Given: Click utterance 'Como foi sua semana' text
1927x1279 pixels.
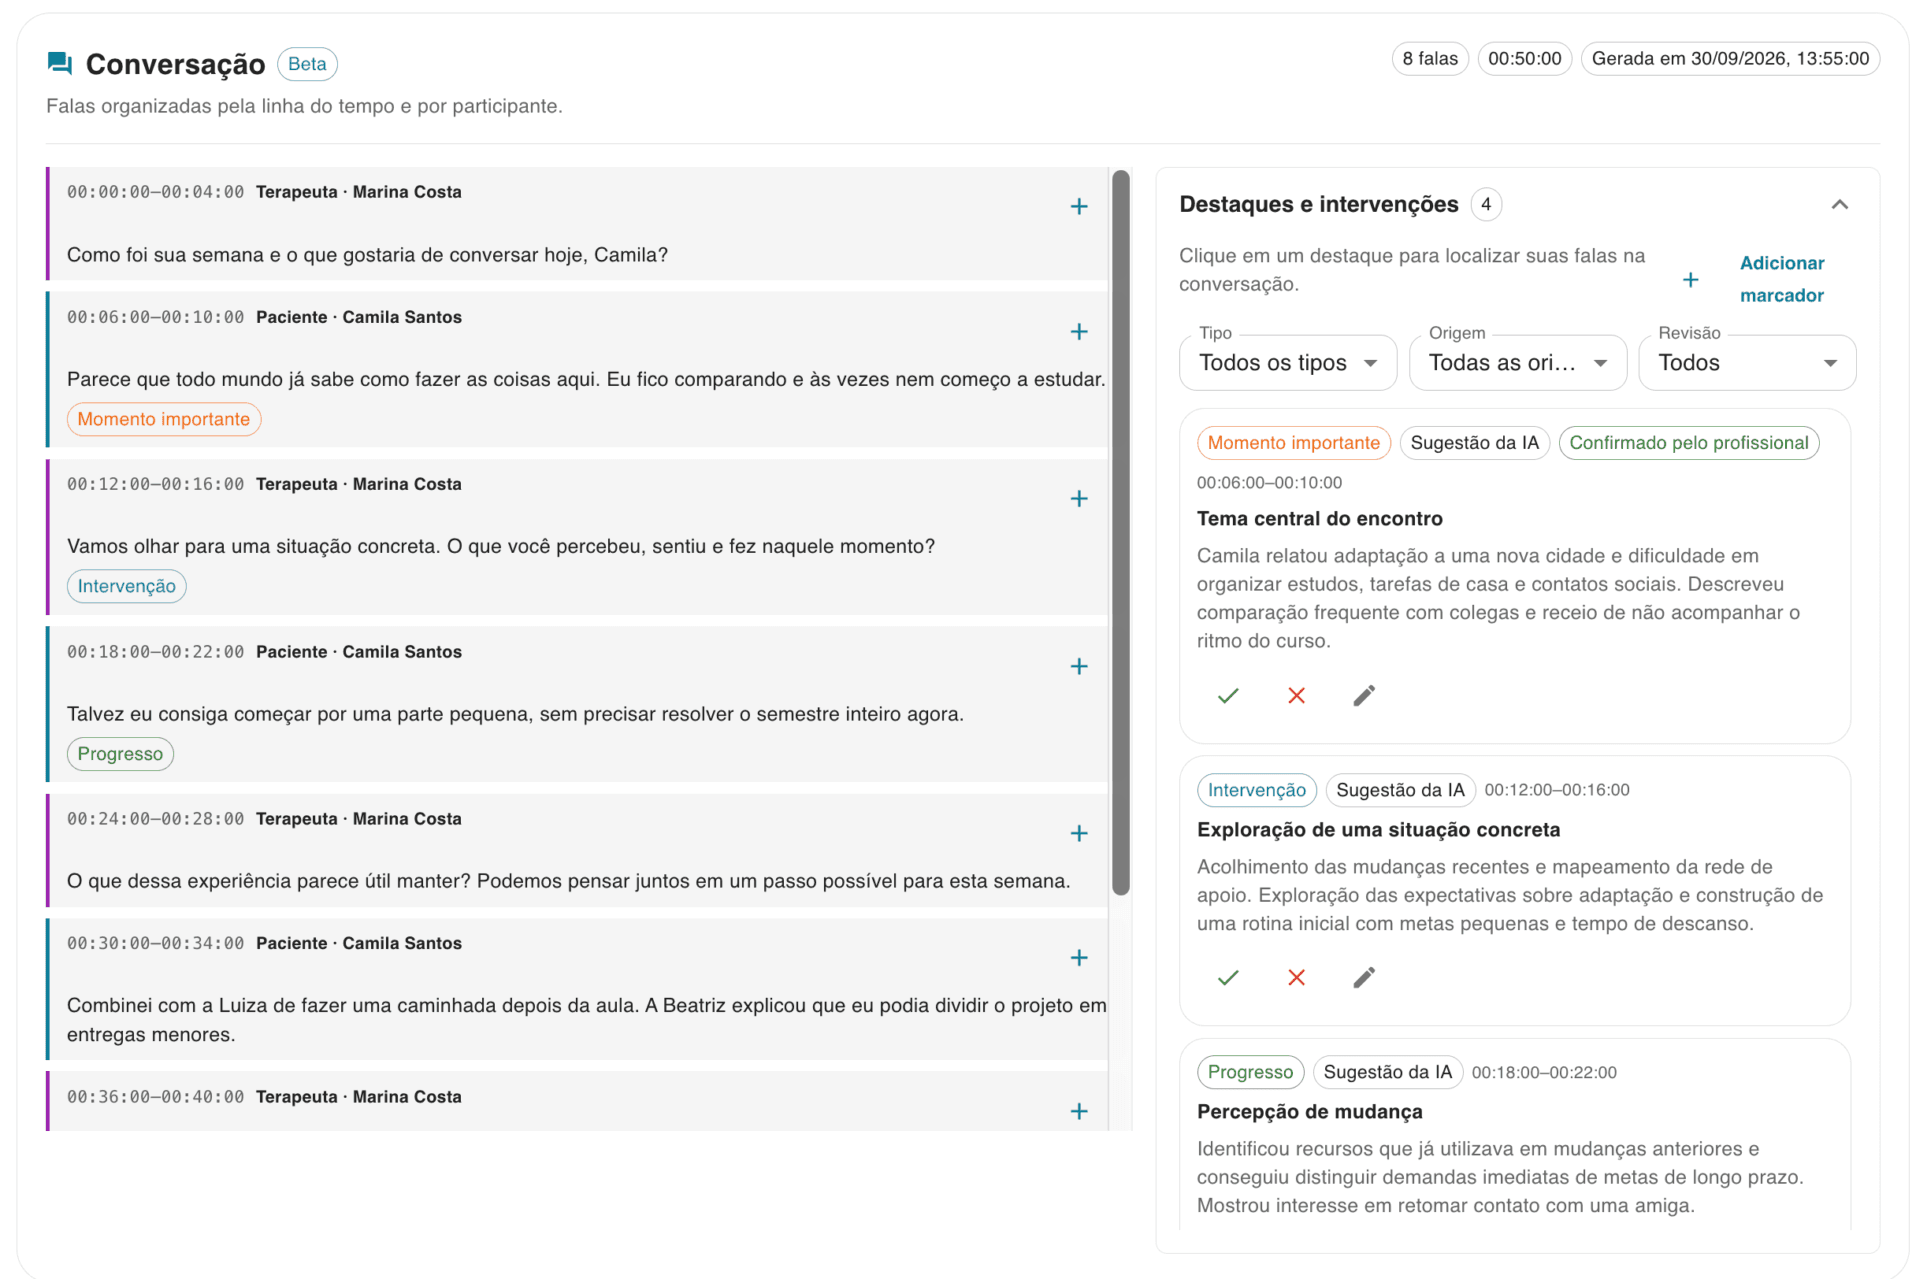Looking at the screenshot, I should tap(367, 255).
